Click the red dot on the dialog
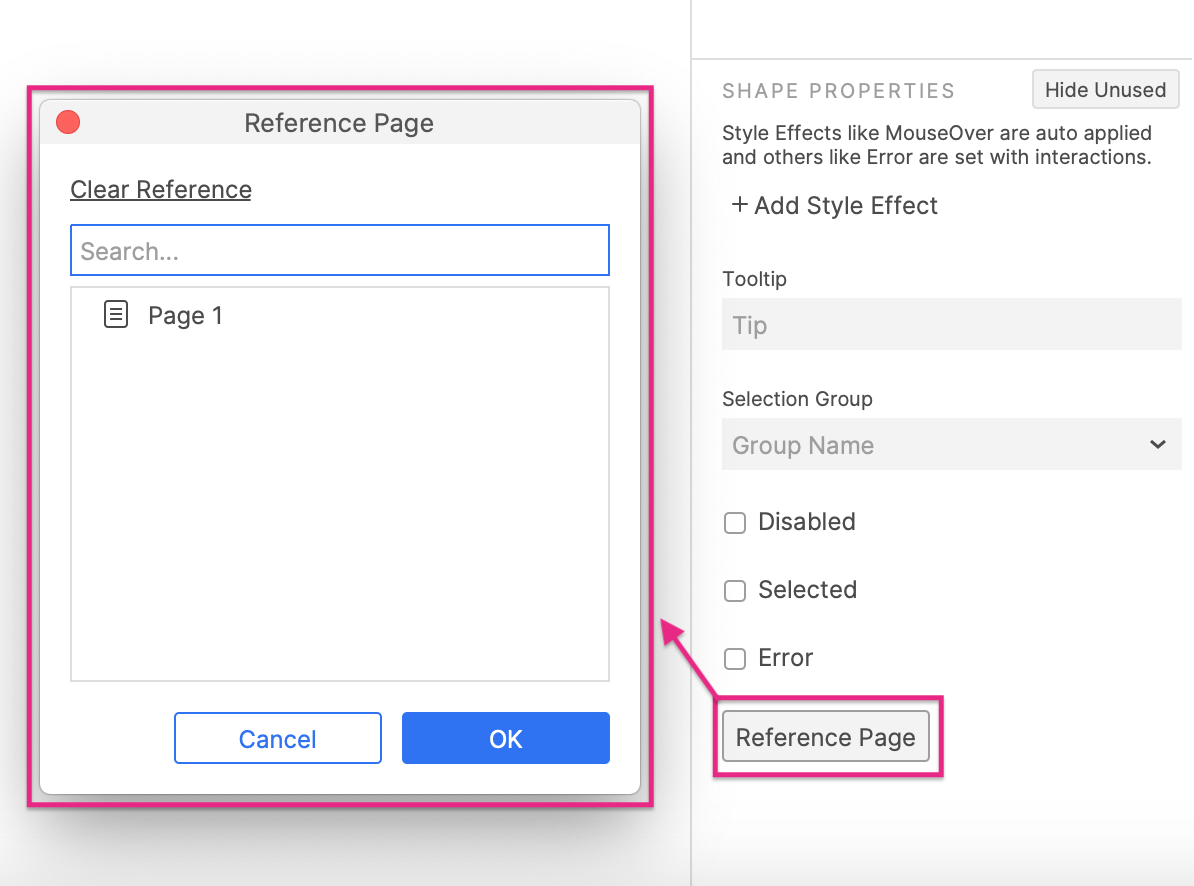Screen dimensions: 1194x886 (x=67, y=122)
